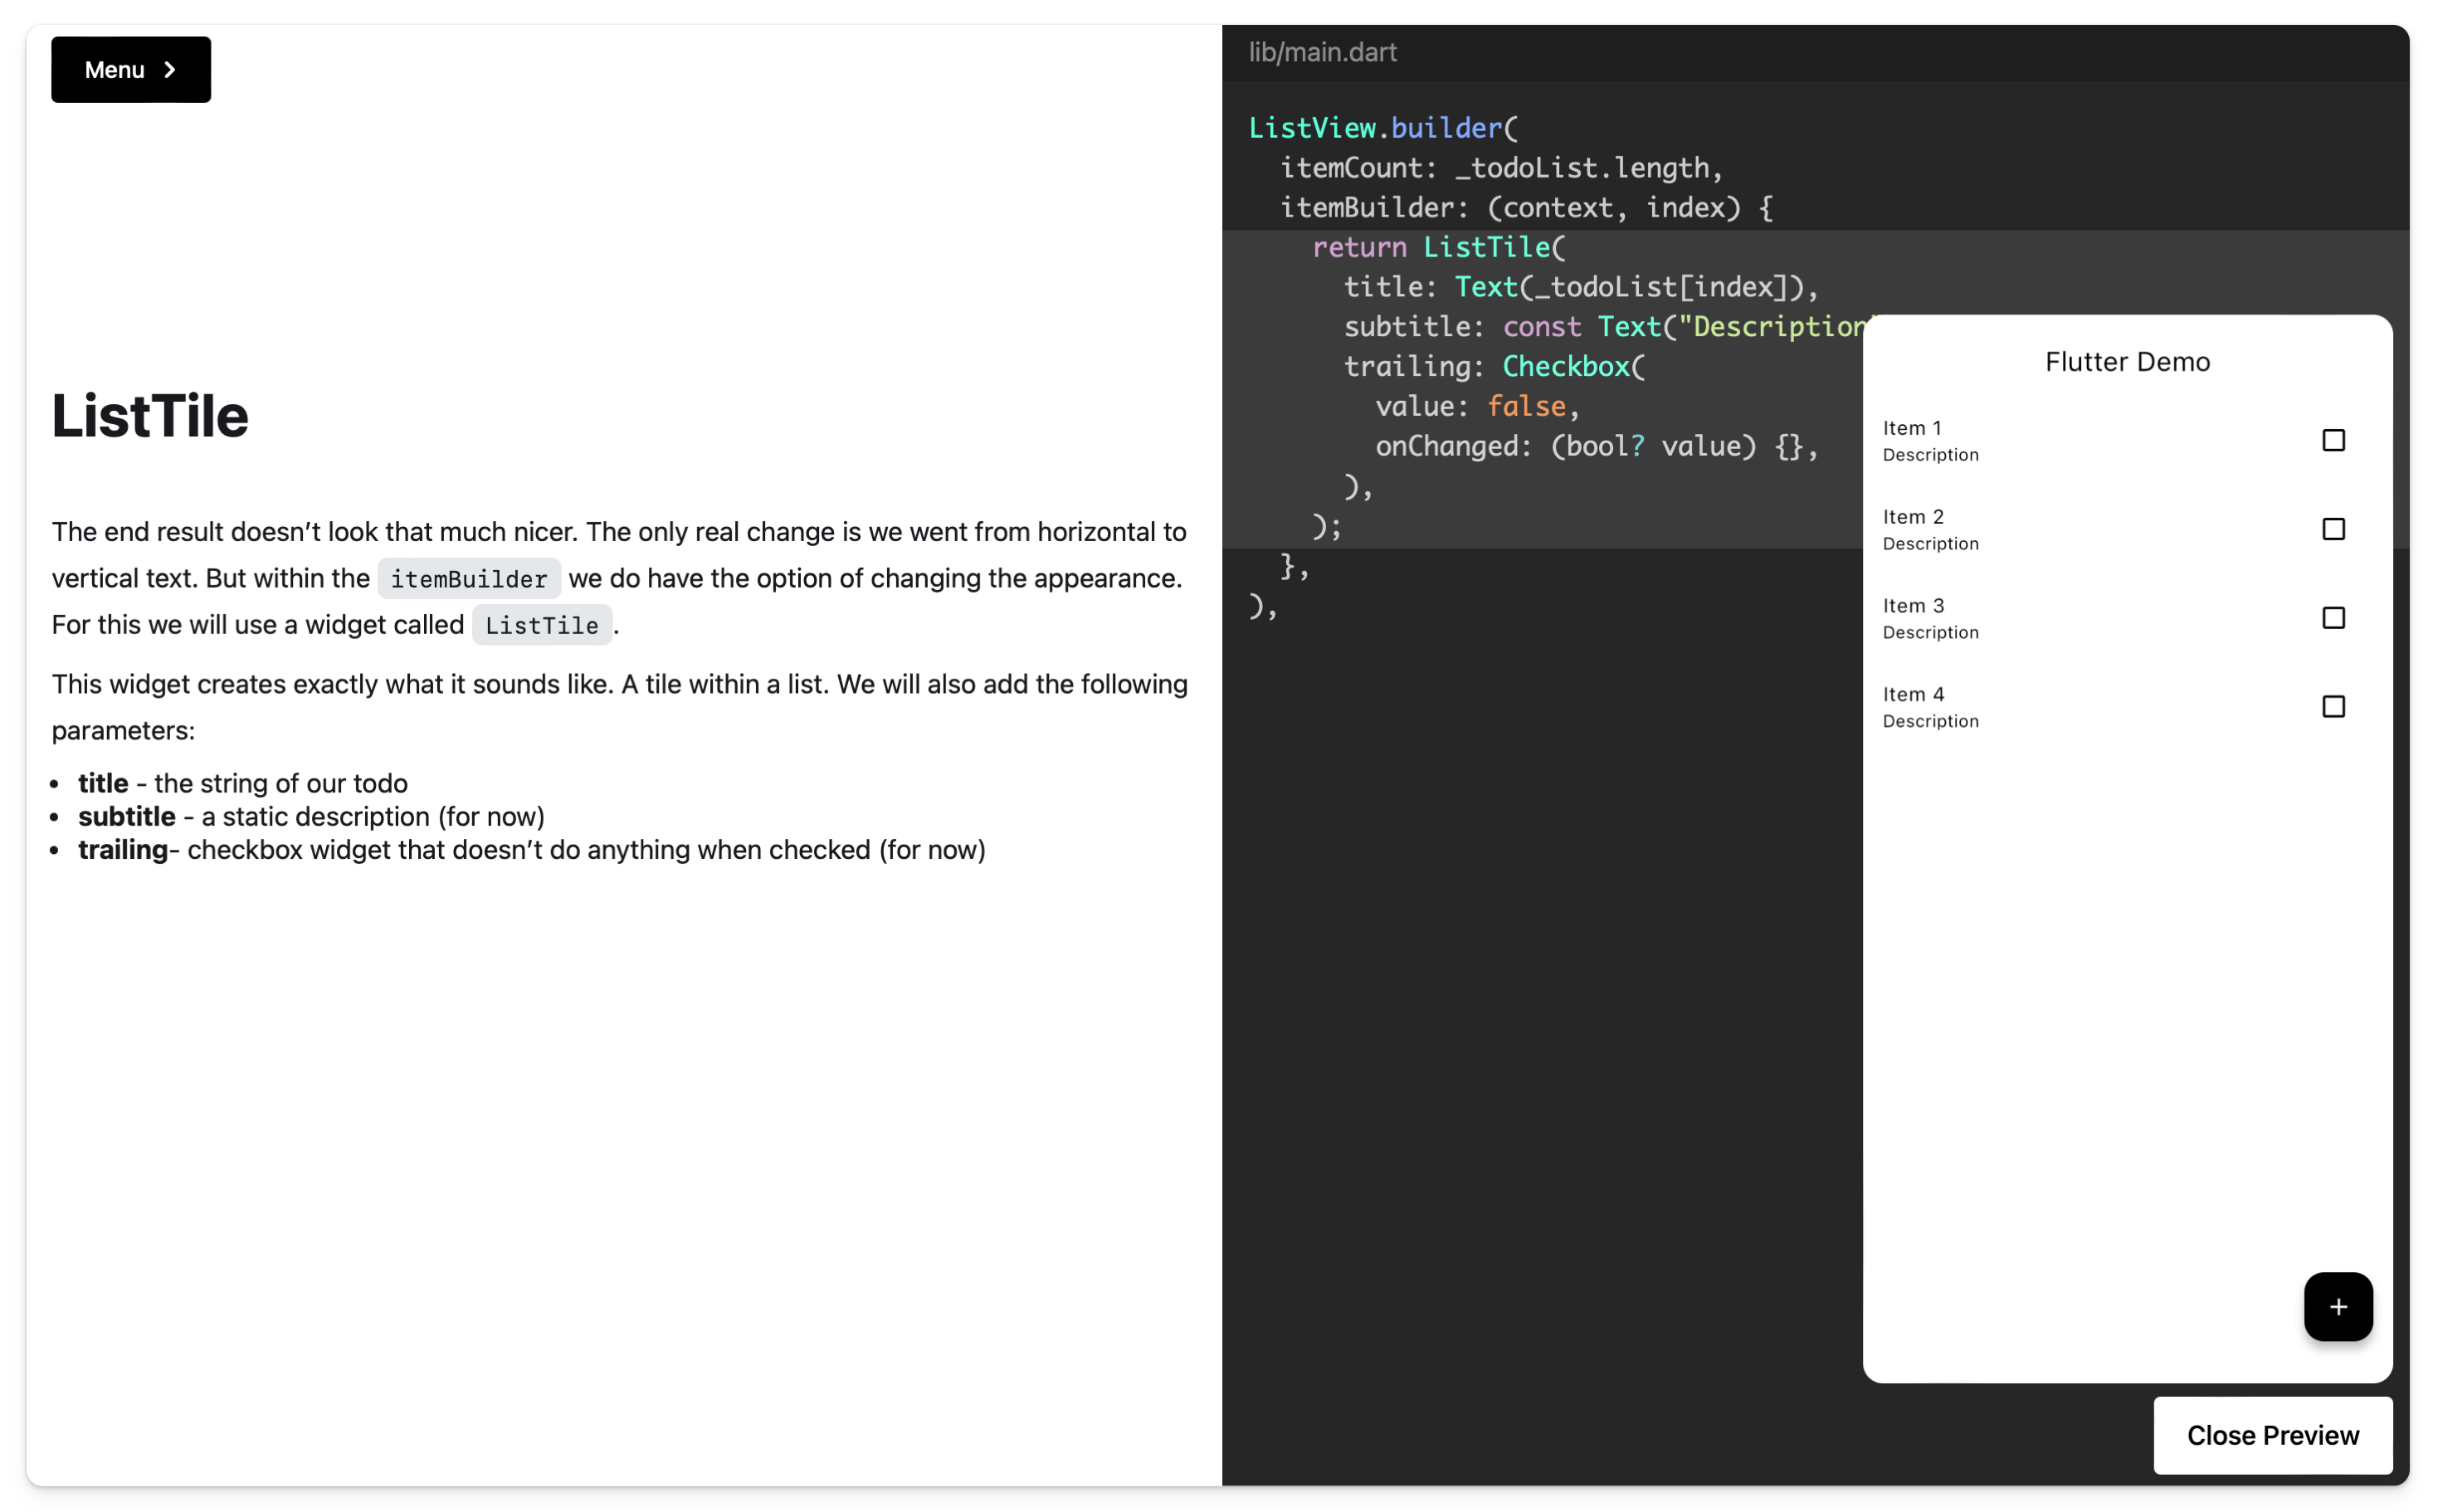
Task: Click the plus button to add item
Action: click(x=2337, y=1305)
